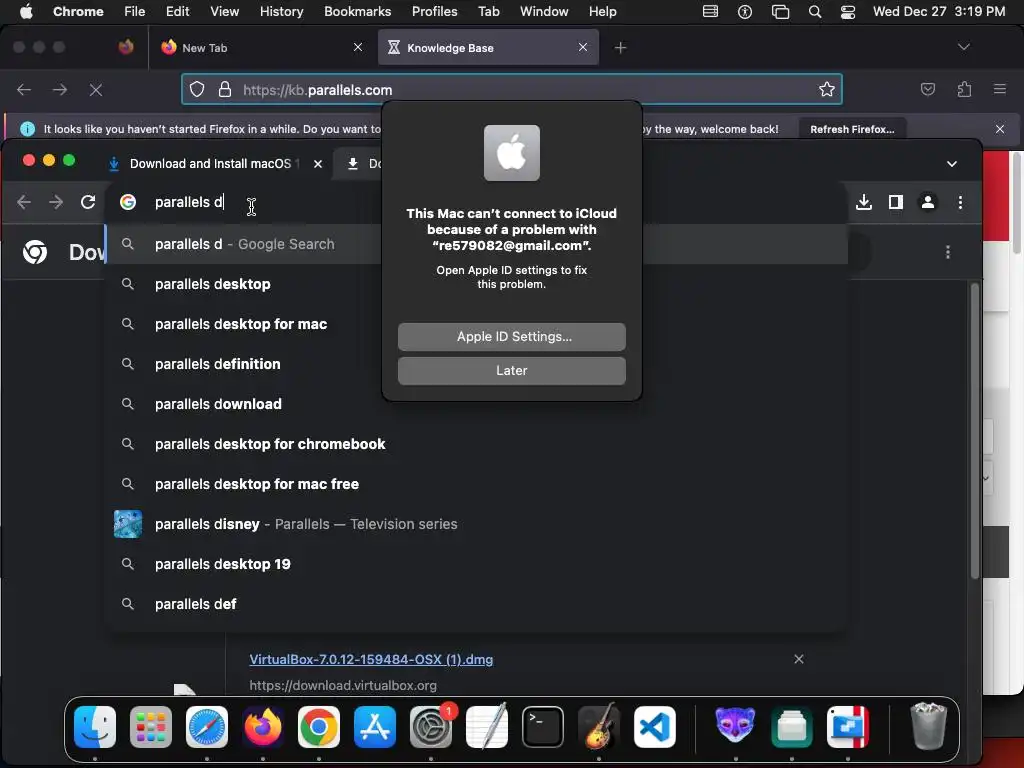
Task: Open the History menu
Action: pos(281,11)
